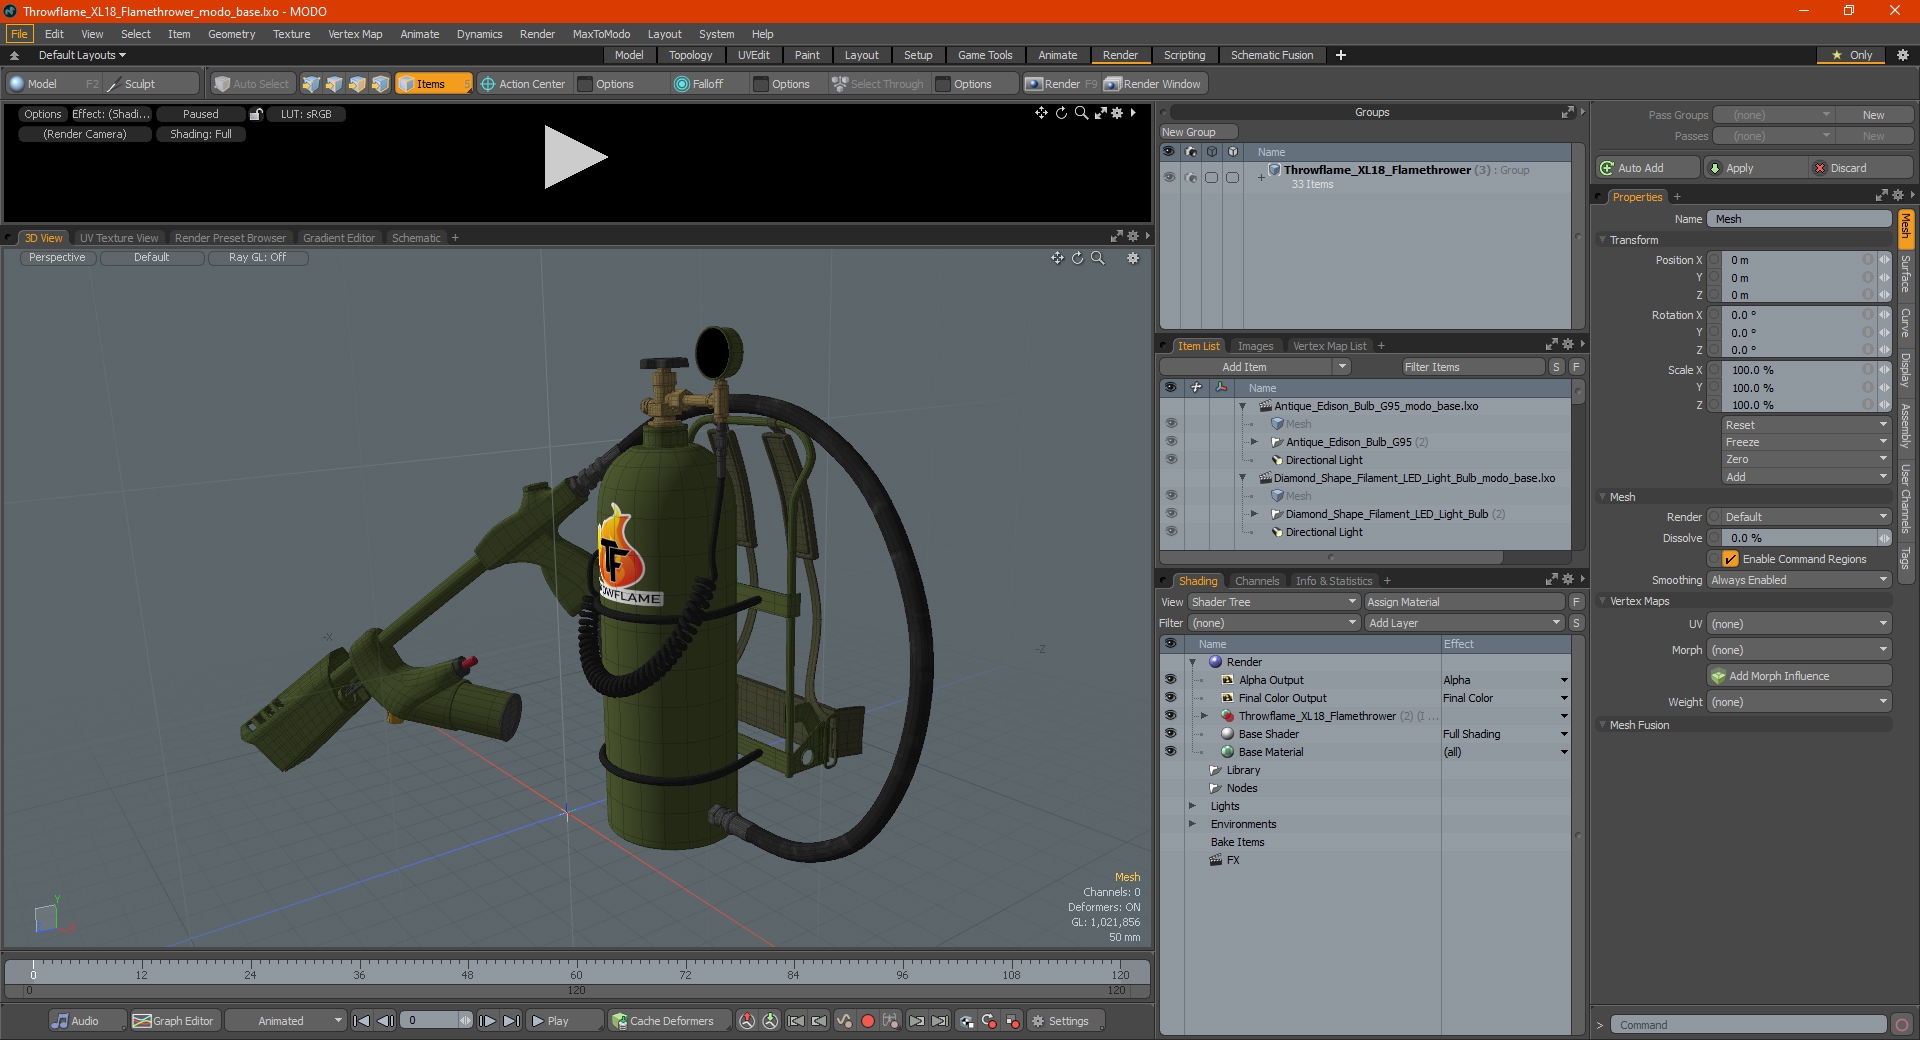
Task: Open the Render Window
Action: coord(1153,84)
